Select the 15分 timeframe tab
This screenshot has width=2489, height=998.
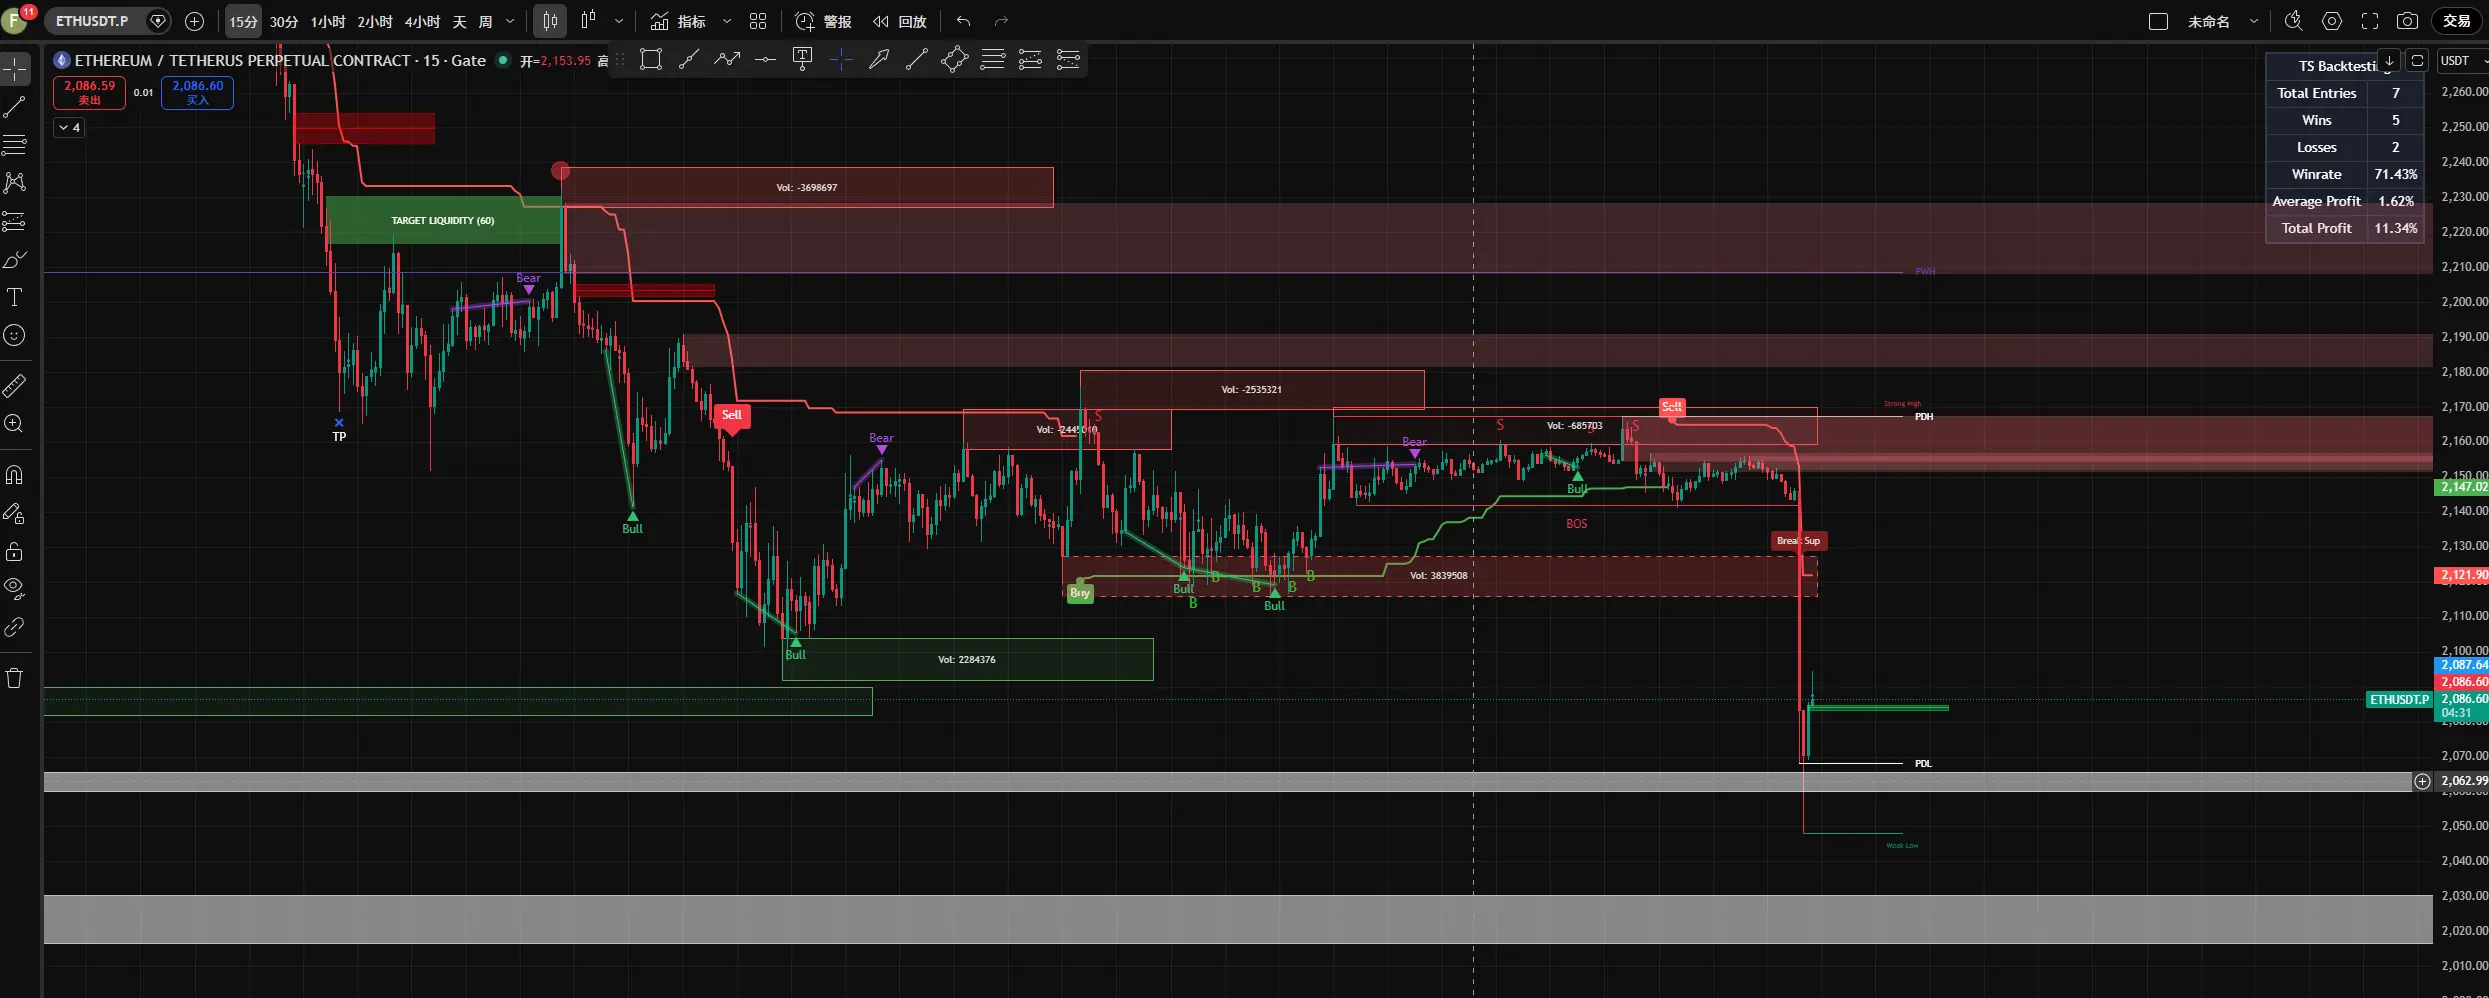point(243,21)
